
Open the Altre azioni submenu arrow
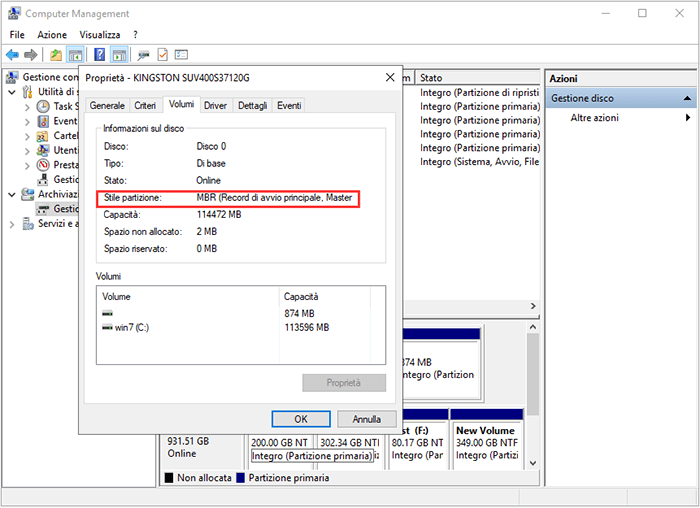688,118
